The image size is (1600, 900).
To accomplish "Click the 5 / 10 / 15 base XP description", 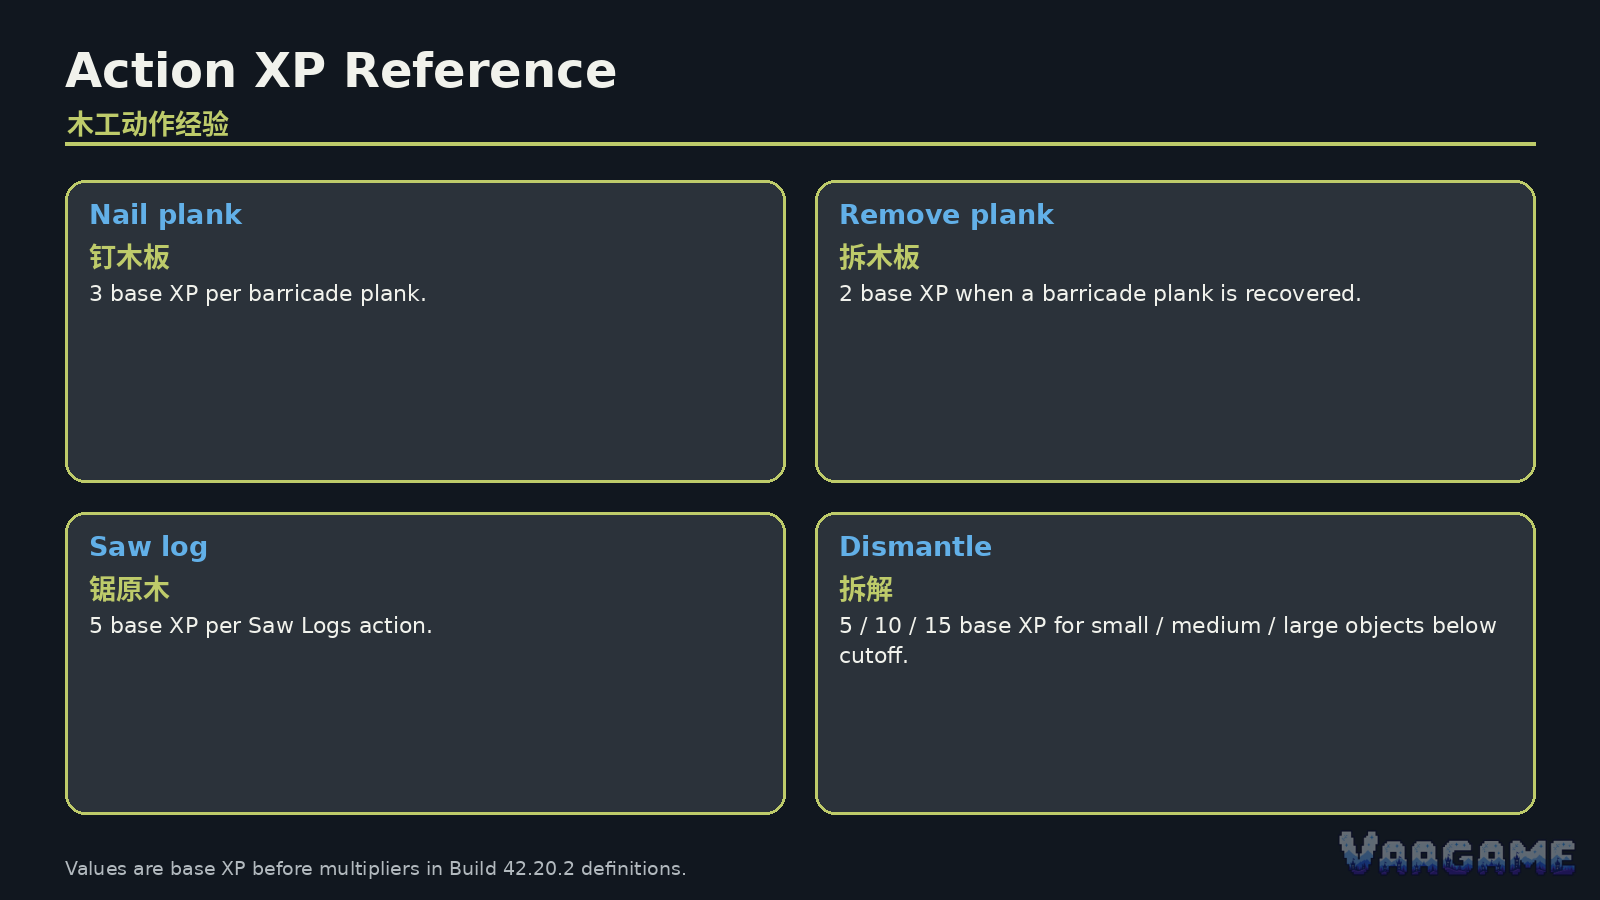I will pyautogui.click(x=1168, y=640).
